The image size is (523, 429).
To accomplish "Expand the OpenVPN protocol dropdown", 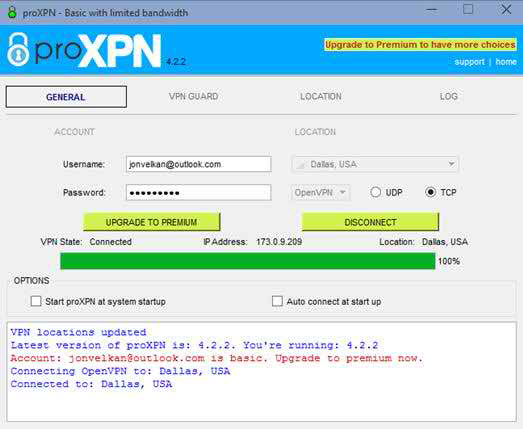I will click(320, 192).
